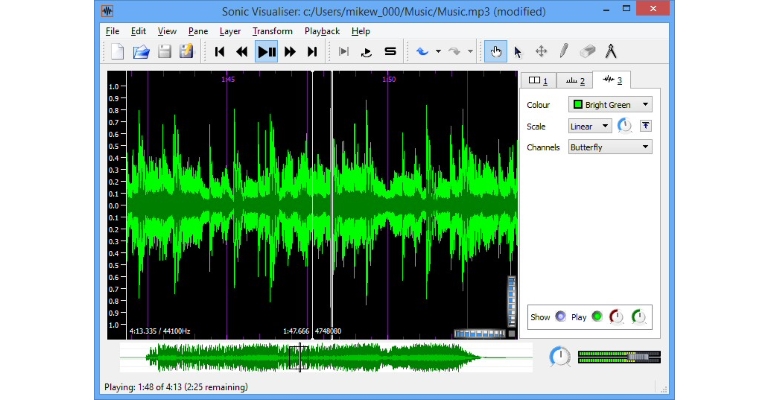Select the Measure tool icon
Screen dimensions: 770x400
610,51
